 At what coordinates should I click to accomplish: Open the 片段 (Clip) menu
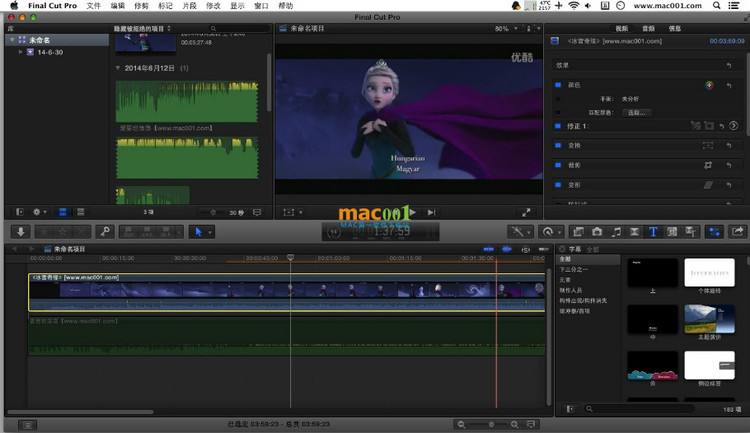[189, 6]
